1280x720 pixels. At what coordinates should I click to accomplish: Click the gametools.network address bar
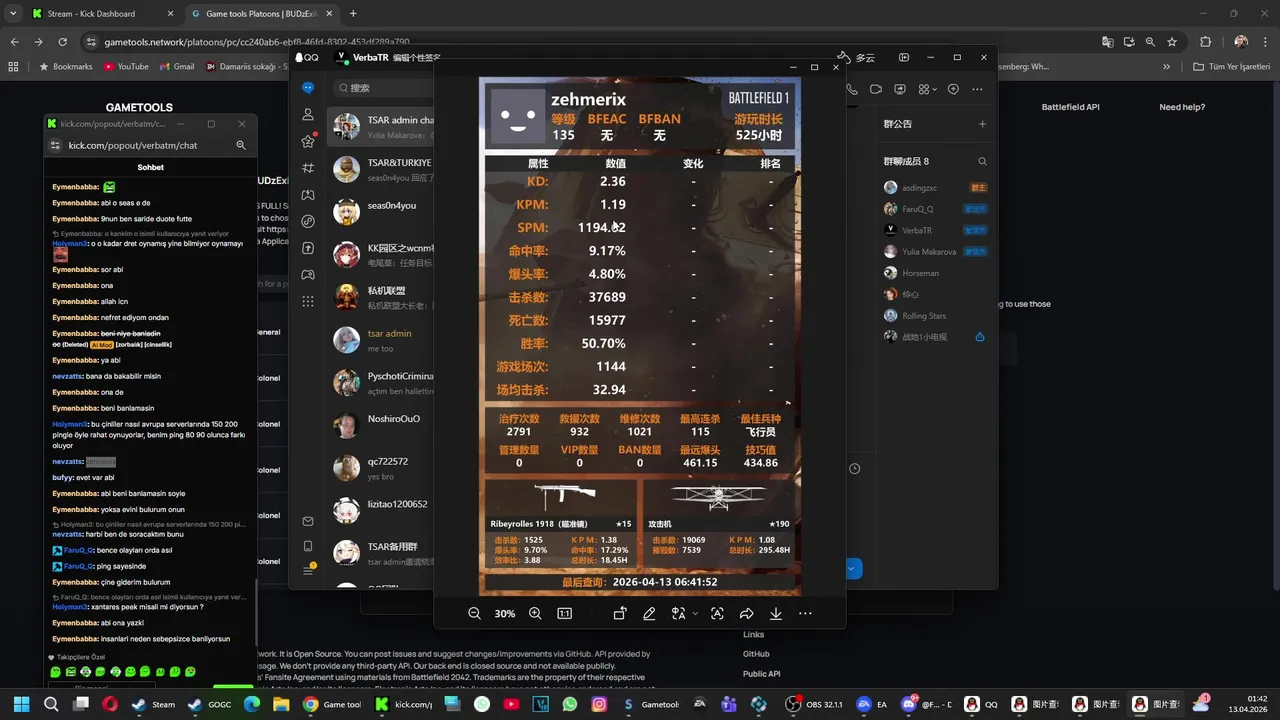click(x=590, y=42)
